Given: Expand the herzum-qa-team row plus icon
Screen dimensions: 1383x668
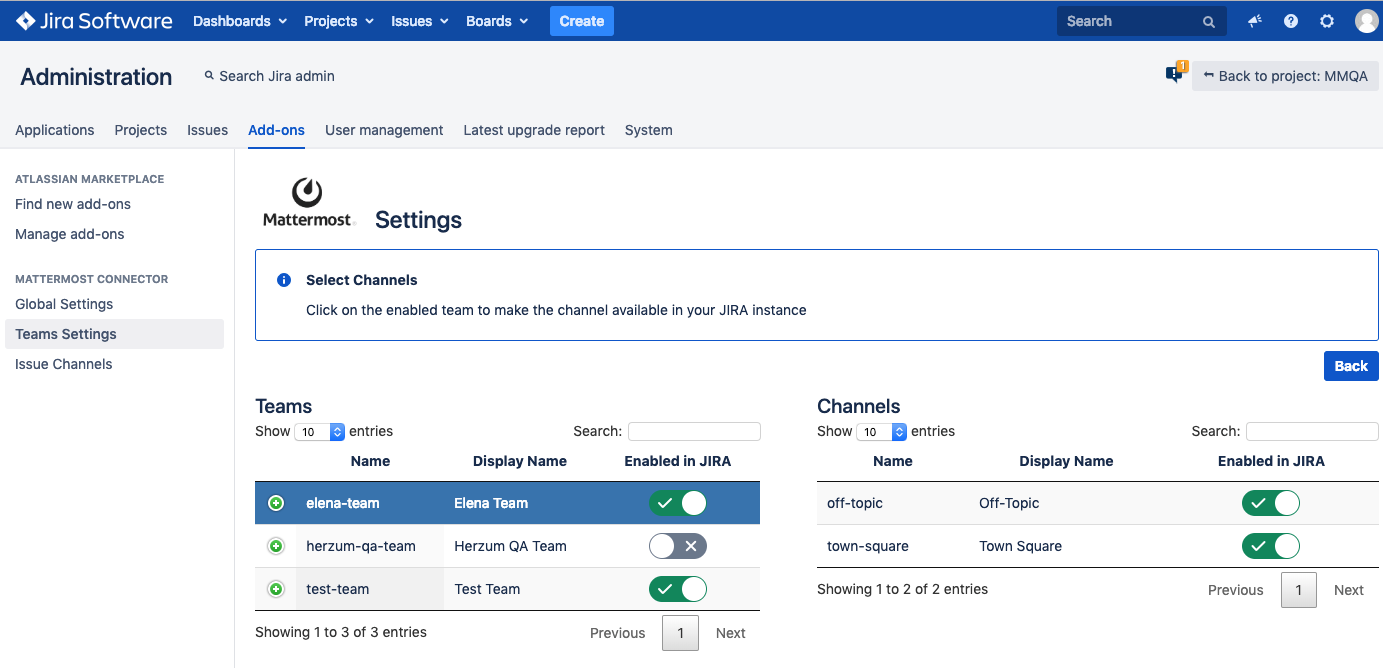Looking at the screenshot, I should (x=276, y=546).
